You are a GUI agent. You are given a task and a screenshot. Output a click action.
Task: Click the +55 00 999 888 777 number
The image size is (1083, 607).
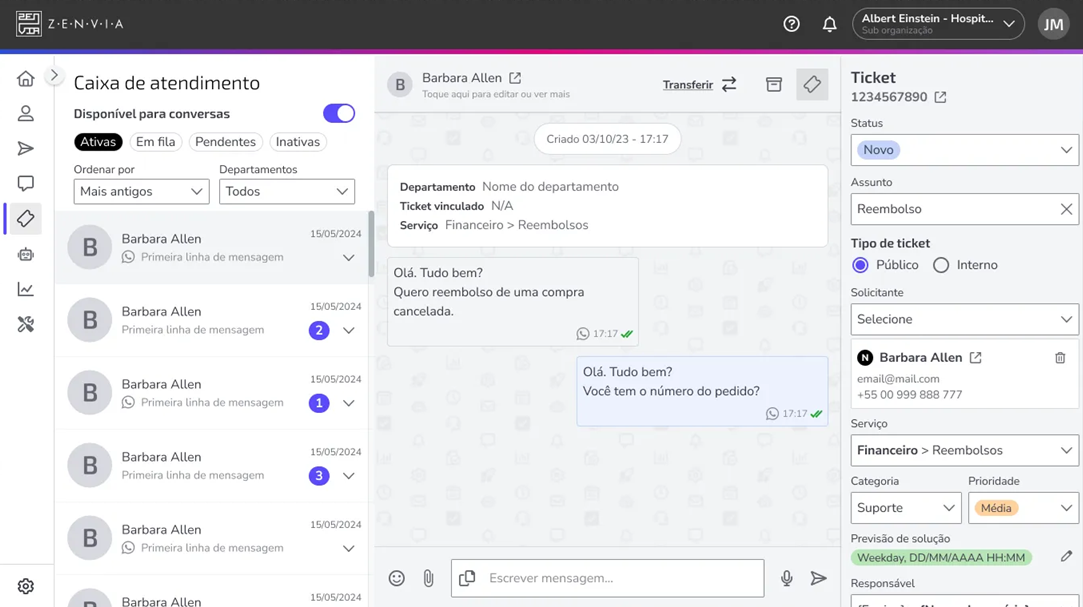point(910,394)
